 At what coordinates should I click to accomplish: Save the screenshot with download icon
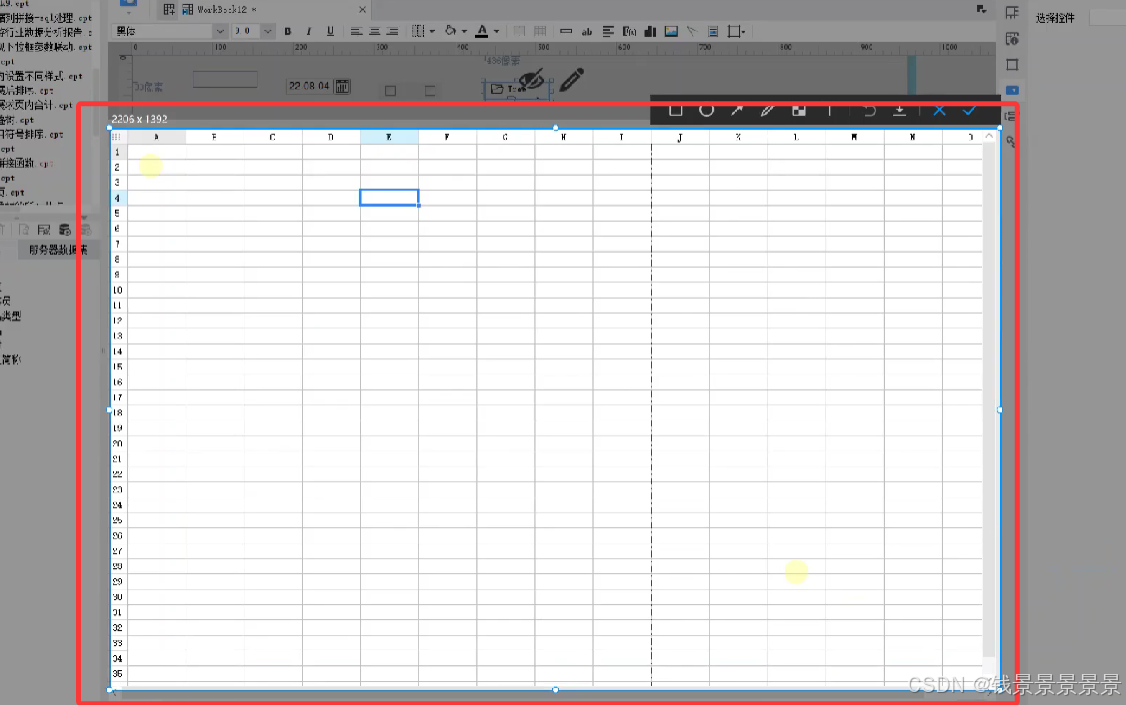click(x=899, y=110)
